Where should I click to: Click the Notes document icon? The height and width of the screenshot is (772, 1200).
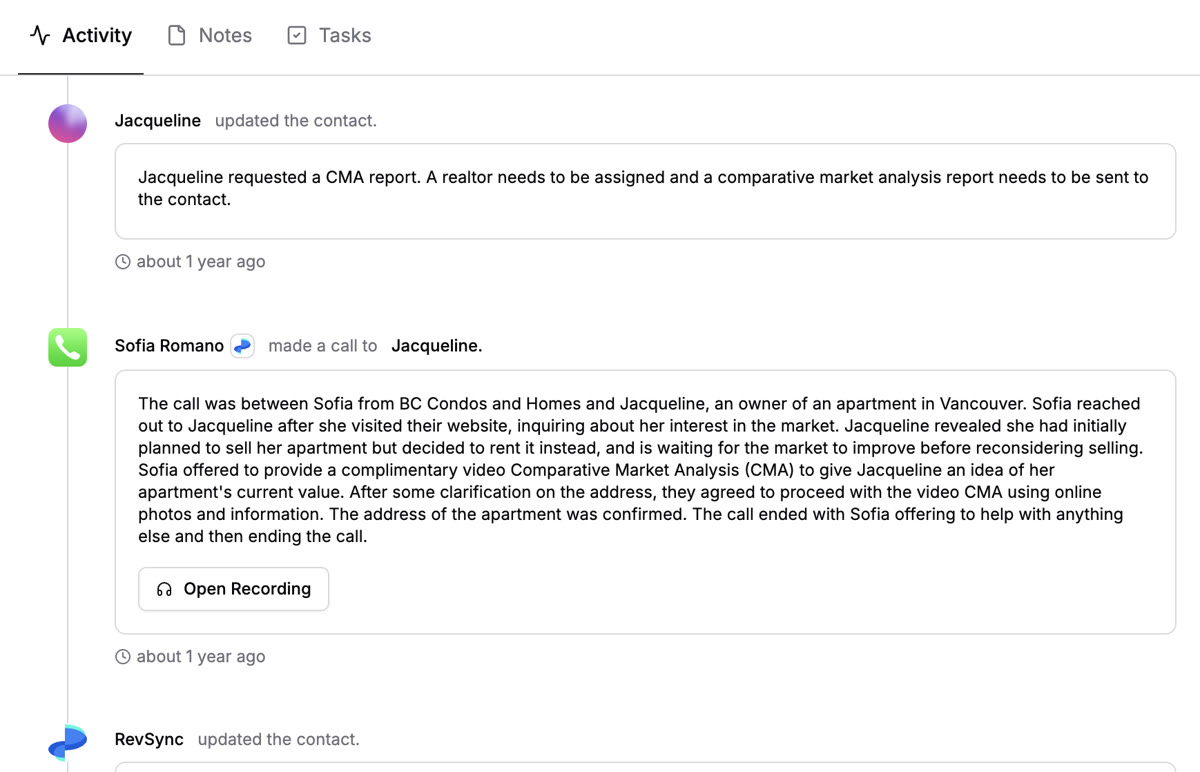coord(177,36)
